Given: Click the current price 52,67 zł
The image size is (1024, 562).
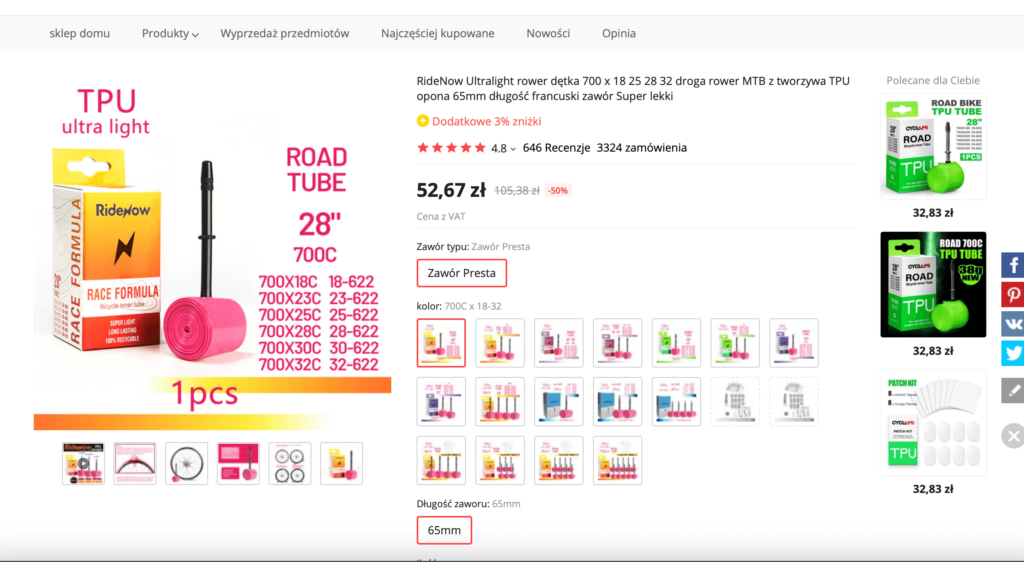Looking at the screenshot, I should click(451, 190).
